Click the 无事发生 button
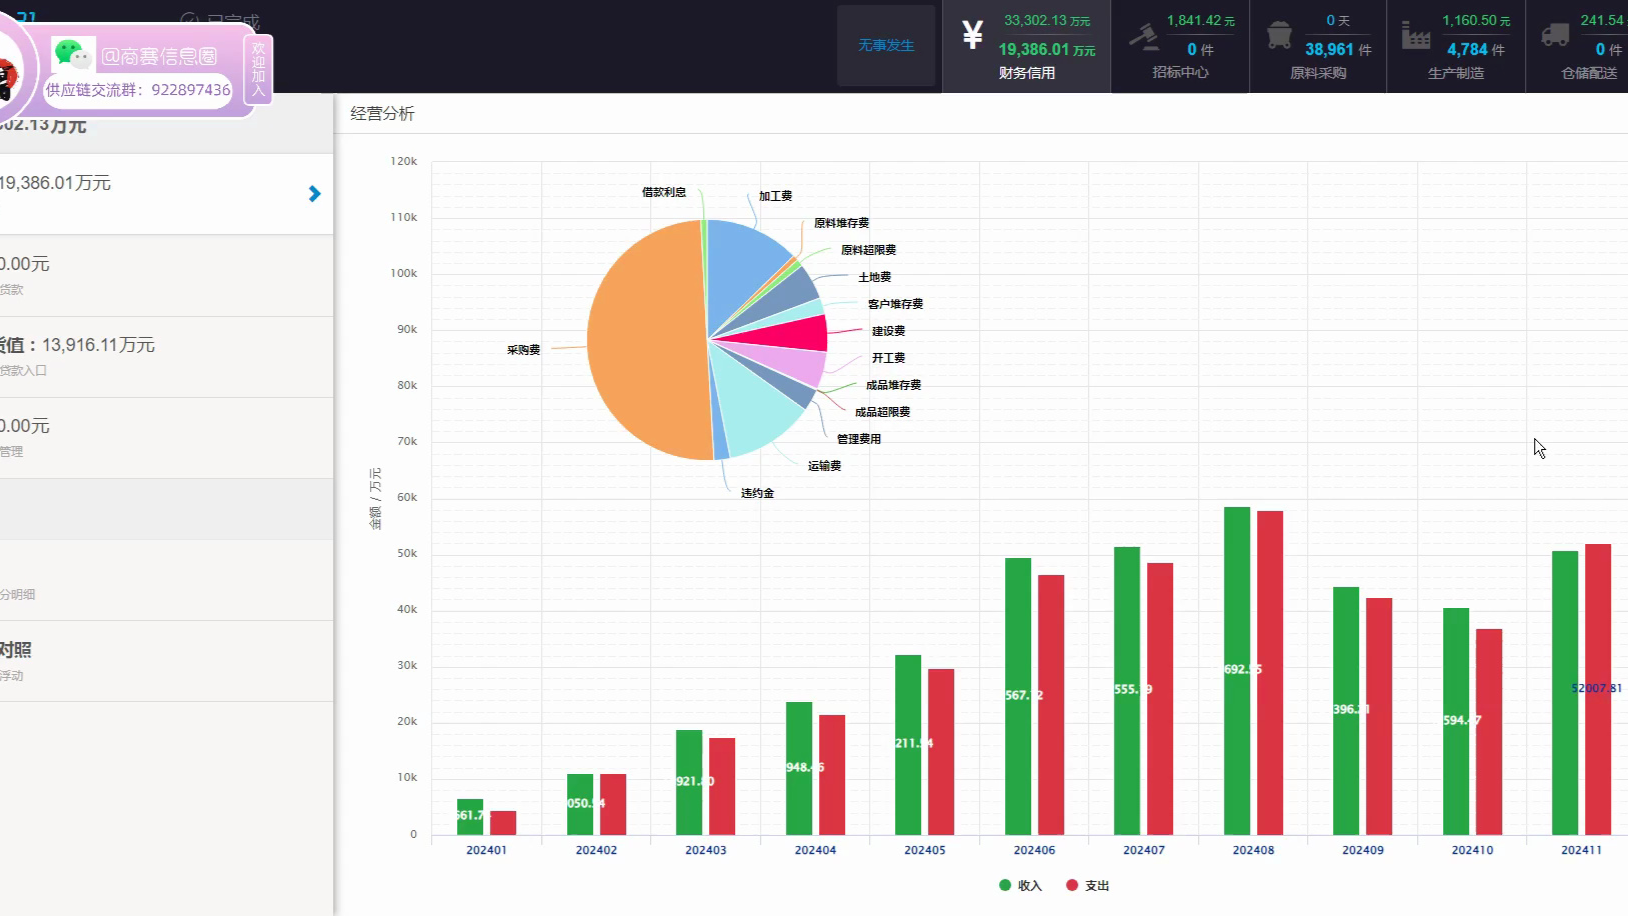1628x916 pixels. 886,46
